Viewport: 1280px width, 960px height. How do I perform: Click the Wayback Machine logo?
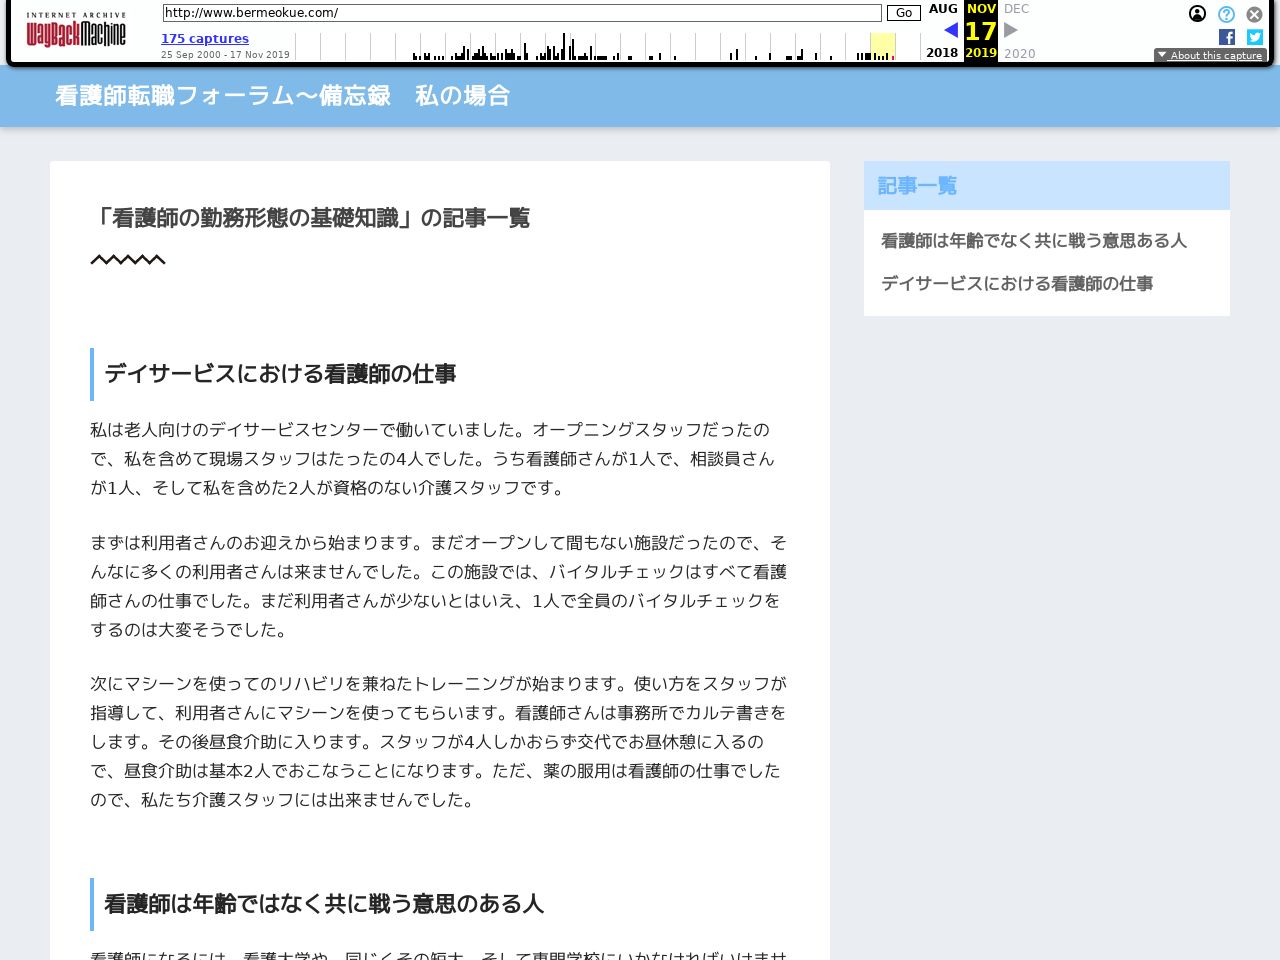point(76,31)
